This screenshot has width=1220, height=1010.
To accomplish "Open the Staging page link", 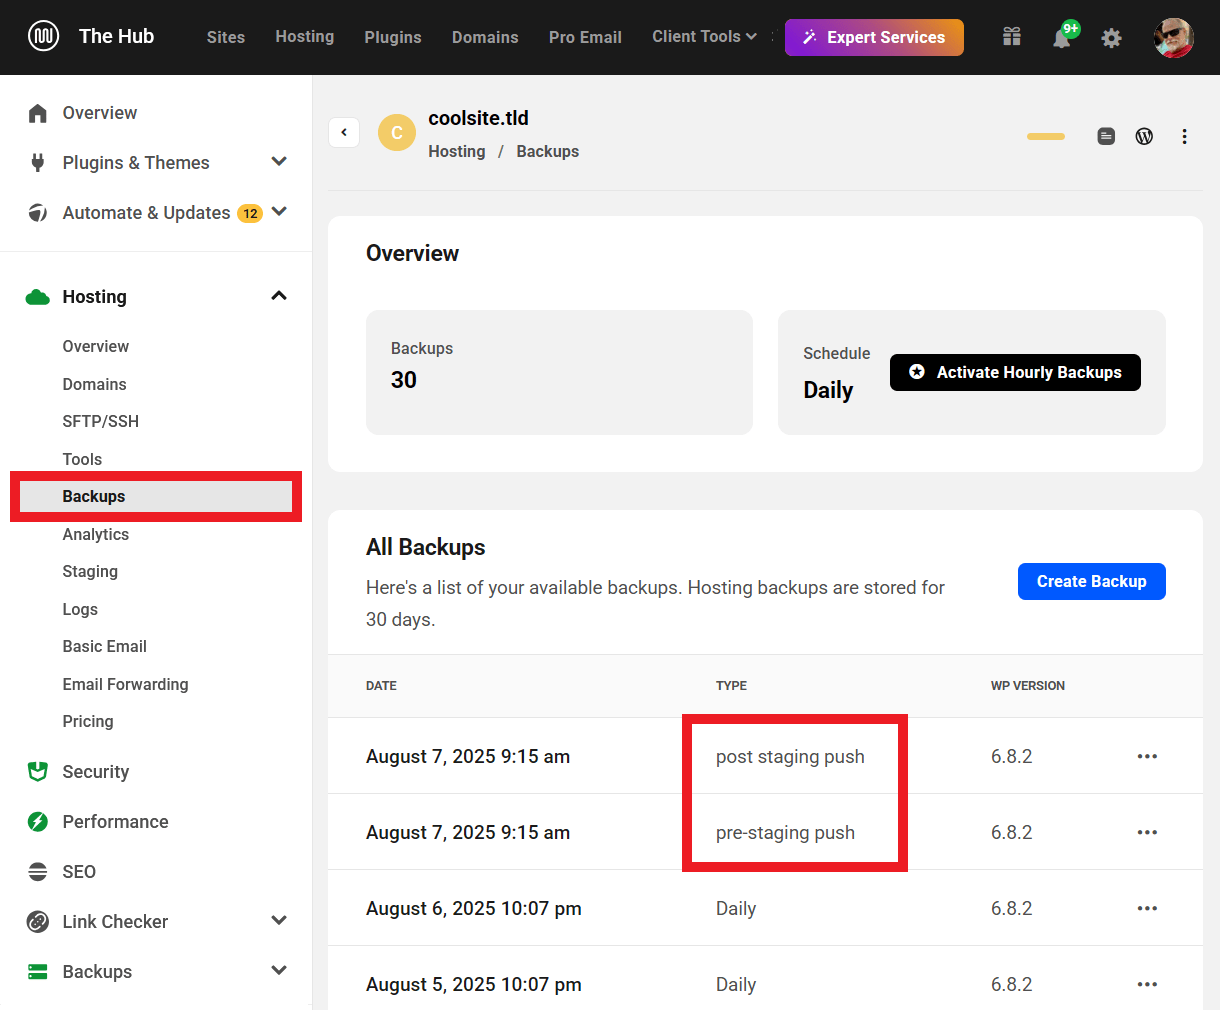I will (x=89, y=571).
